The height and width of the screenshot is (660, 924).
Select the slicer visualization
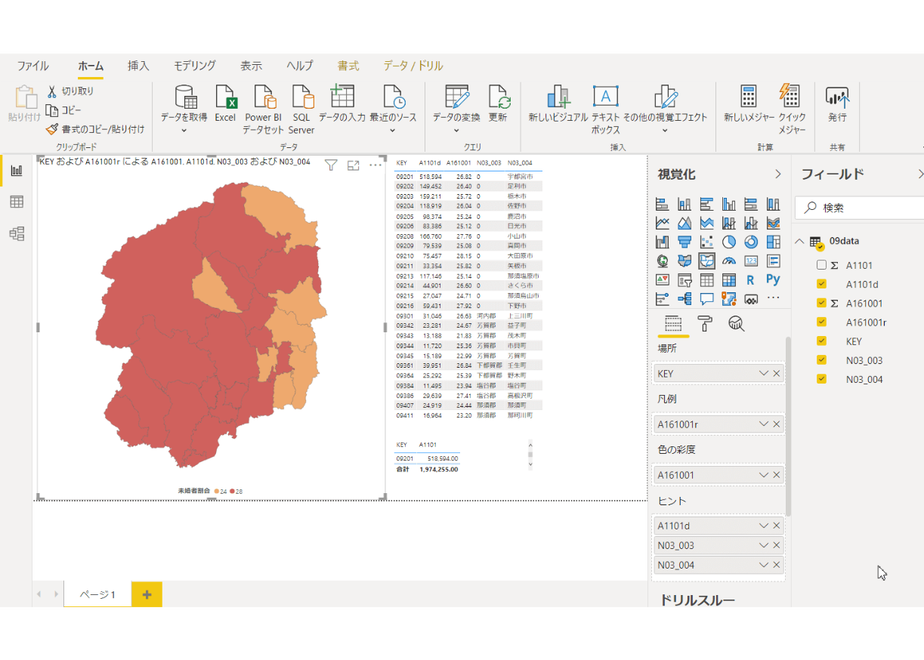click(684, 280)
